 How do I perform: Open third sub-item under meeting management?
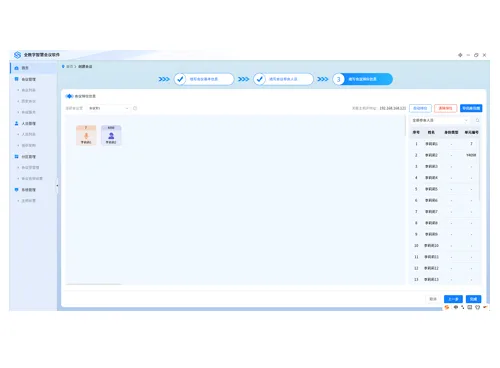(29, 112)
